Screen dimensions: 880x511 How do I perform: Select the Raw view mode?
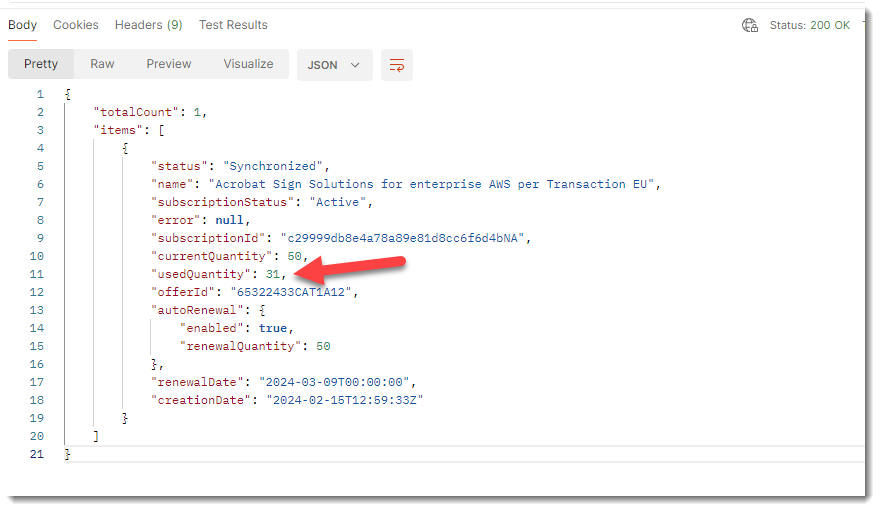tap(102, 64)
